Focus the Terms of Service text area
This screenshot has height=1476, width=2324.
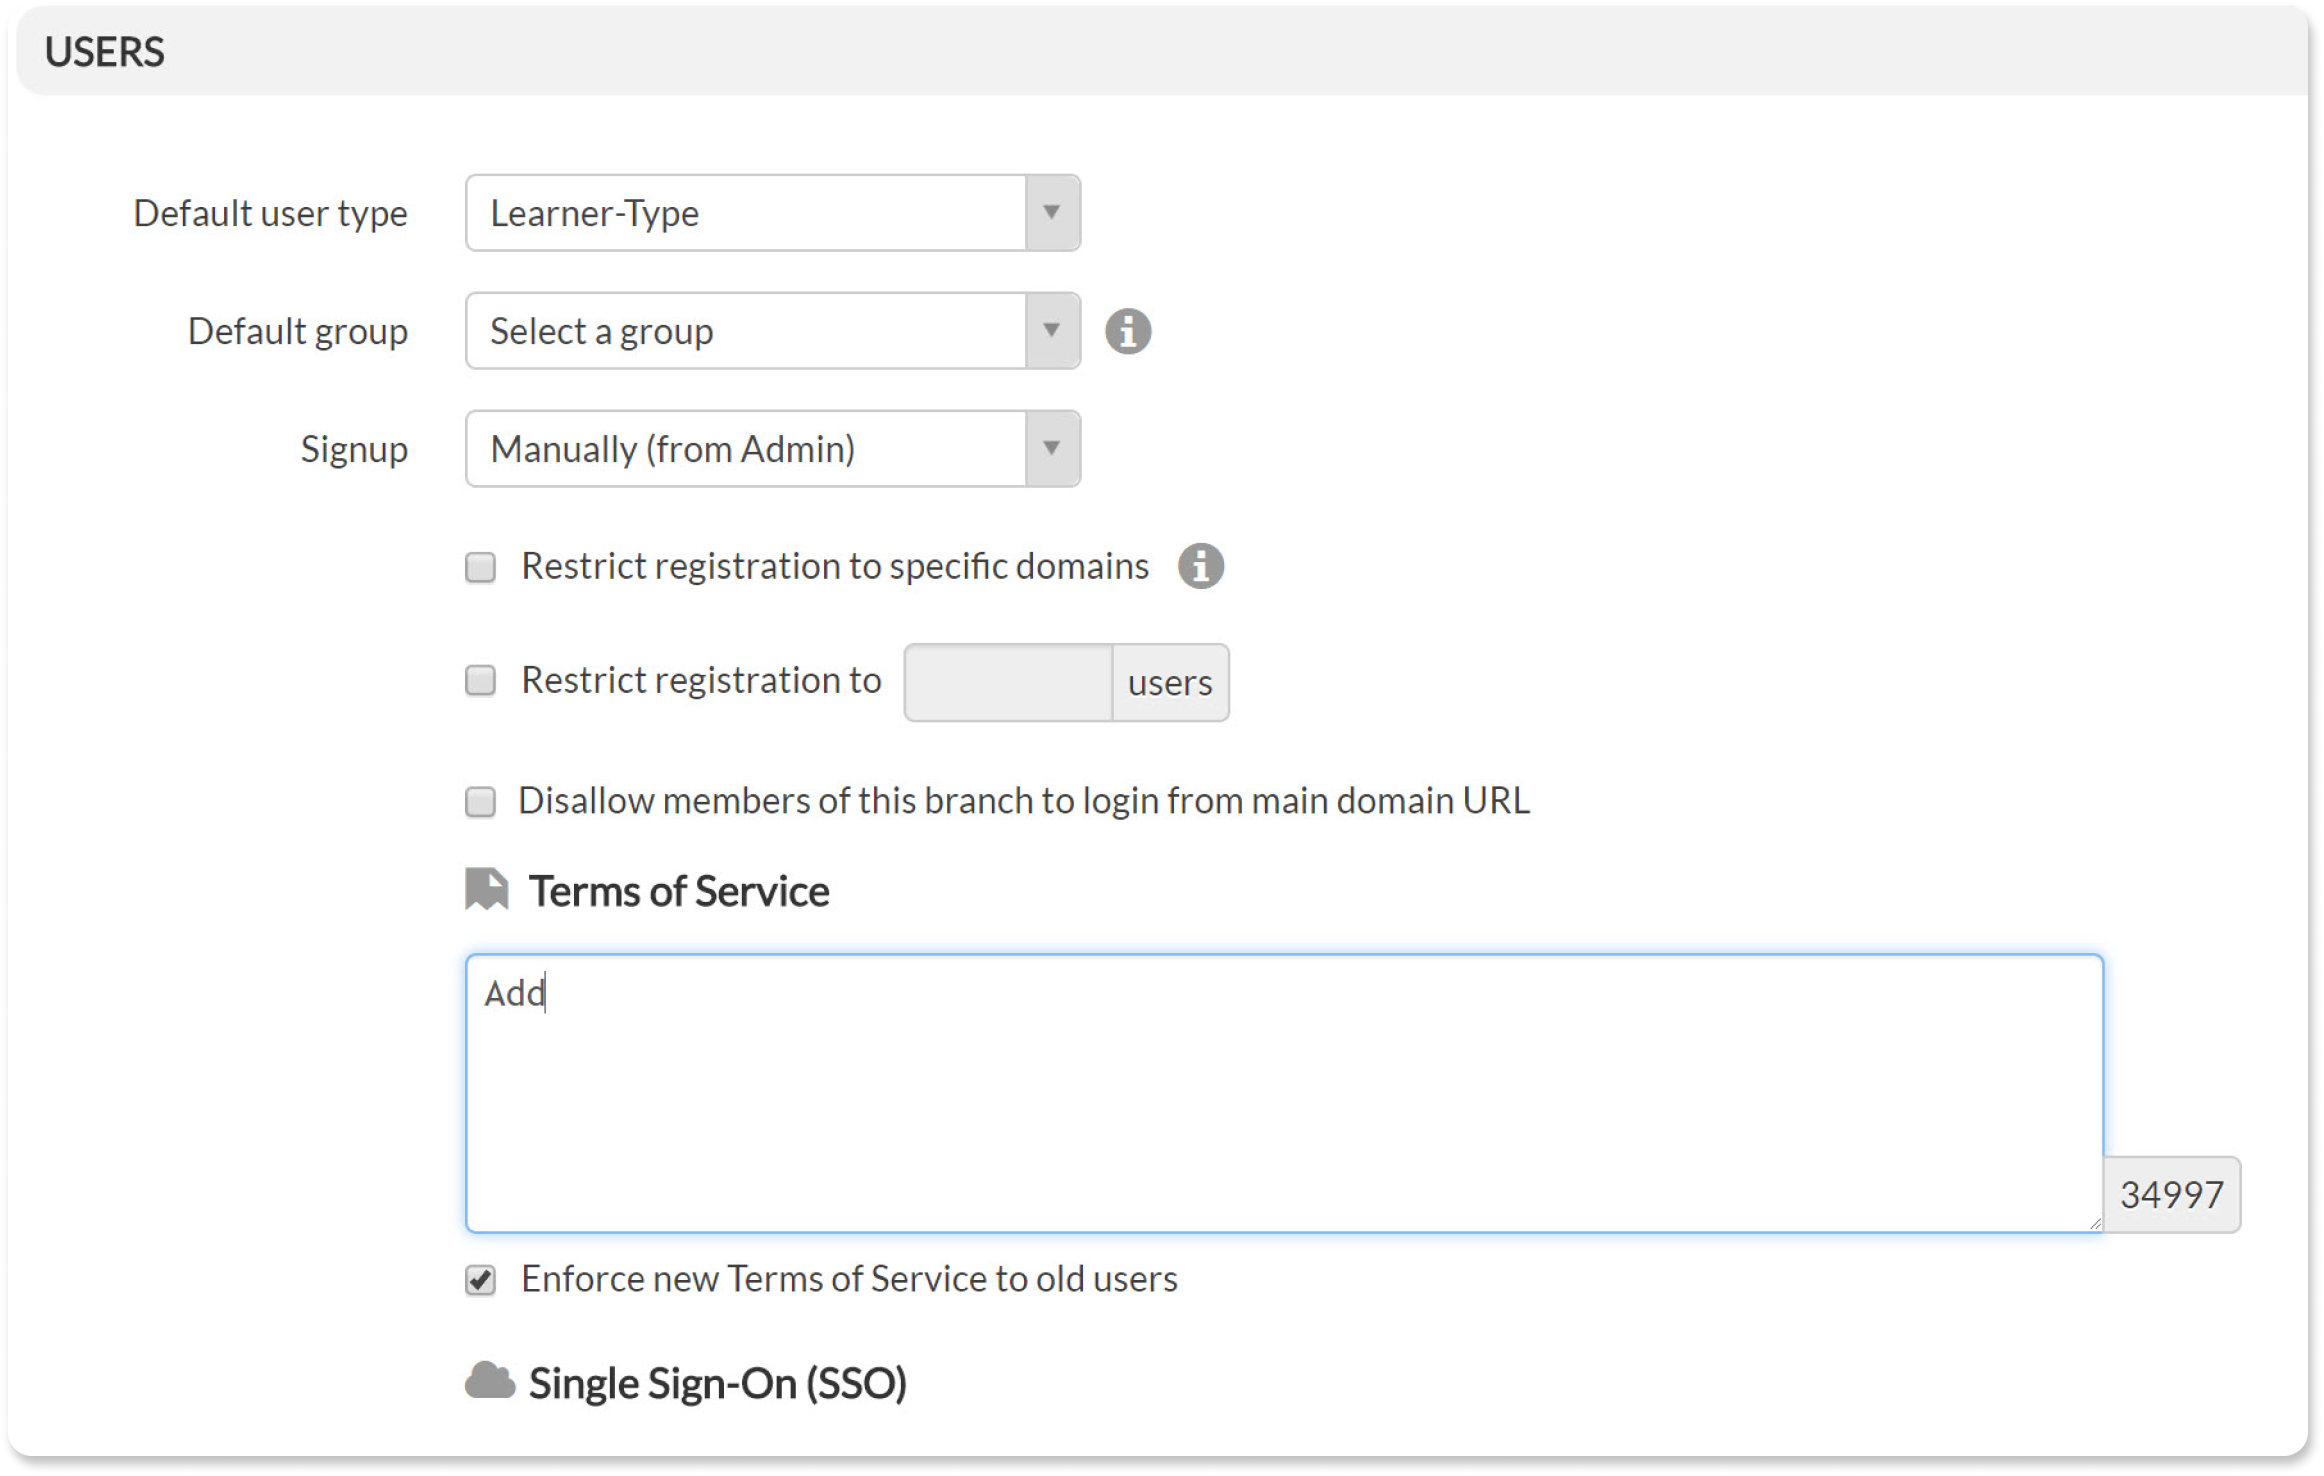(x=1284, y=1093)
